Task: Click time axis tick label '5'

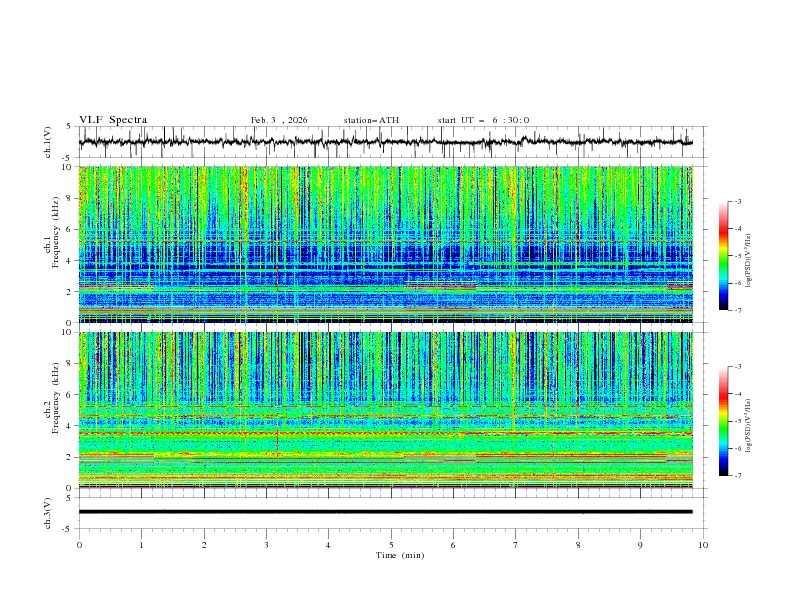Action: (x=391, y=545)
